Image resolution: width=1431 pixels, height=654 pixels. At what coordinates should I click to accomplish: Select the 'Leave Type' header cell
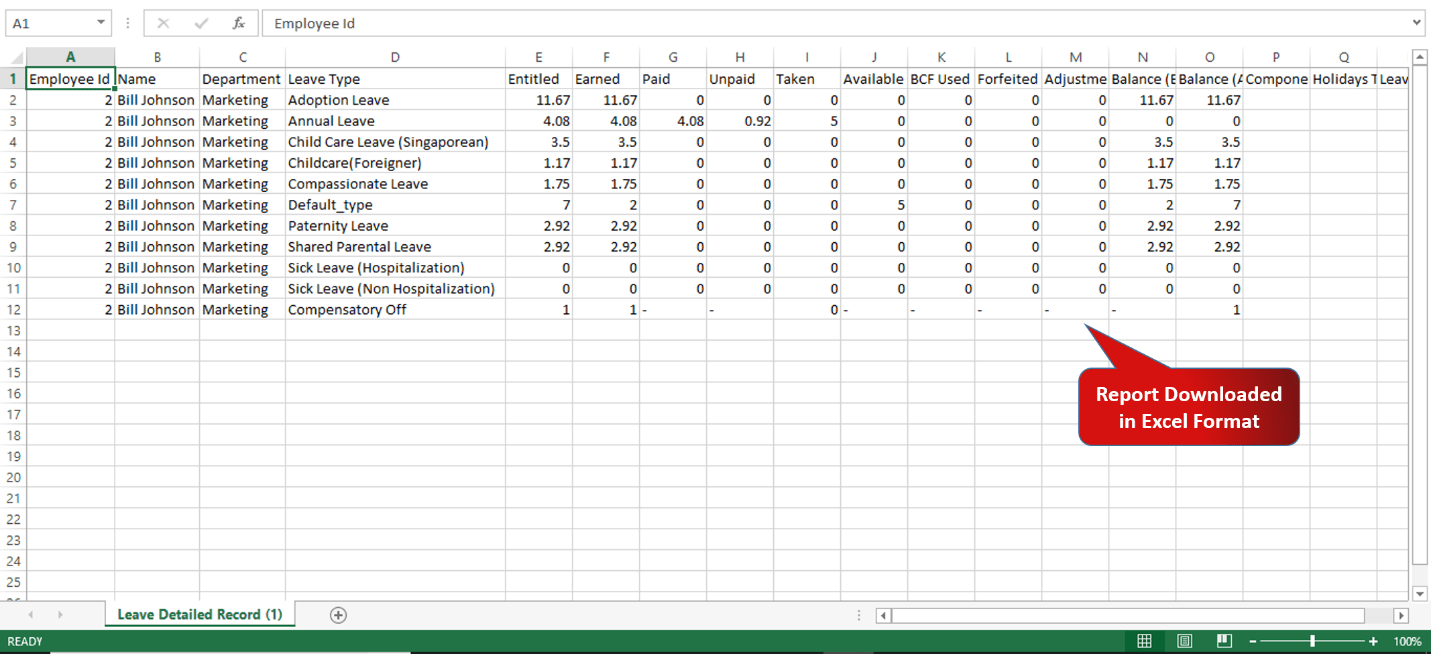(395, 79)
